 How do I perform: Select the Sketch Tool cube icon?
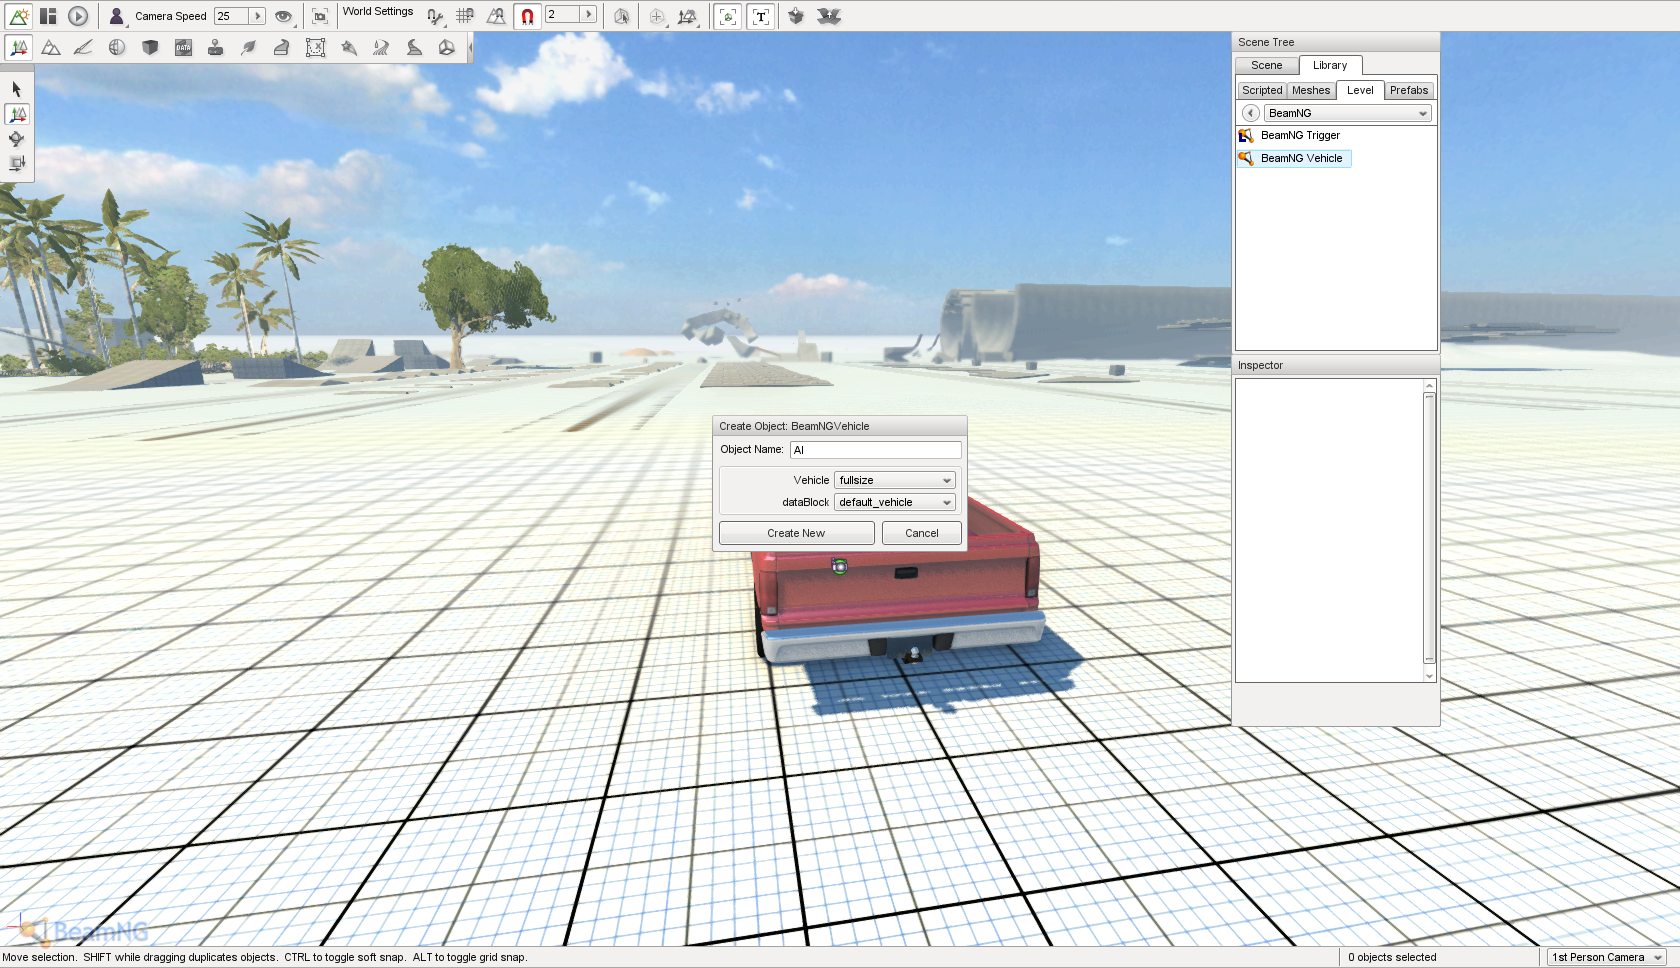tap(150, 47)
